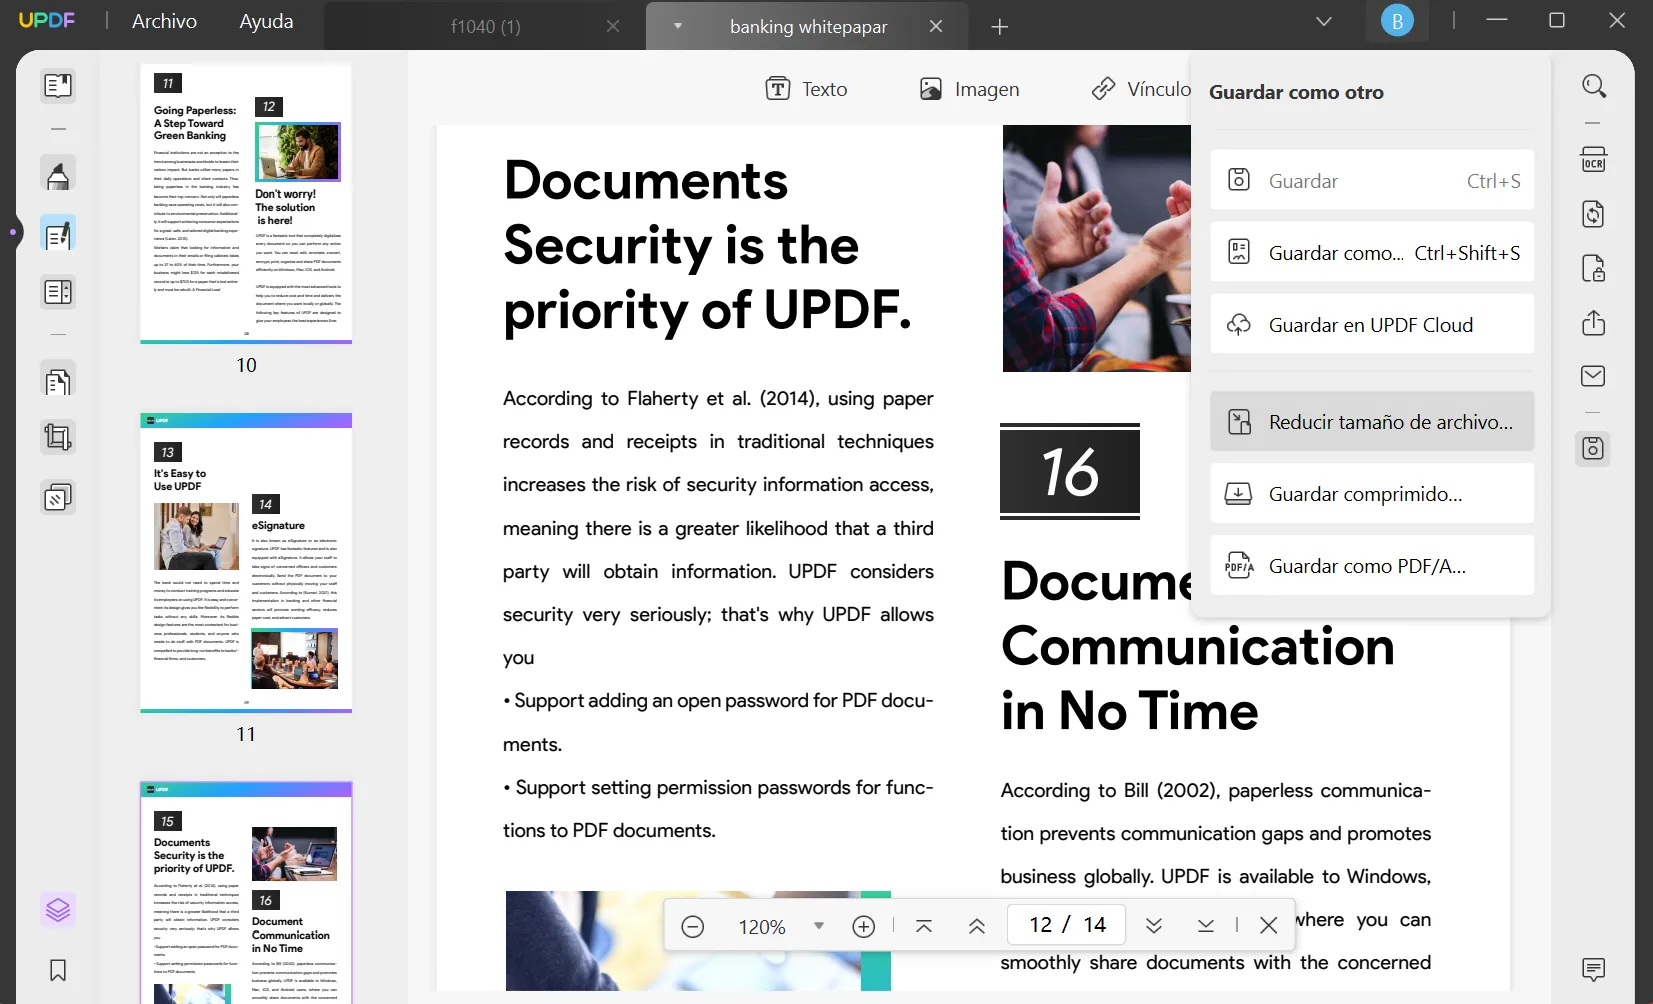1653x1004 pixels.
Task: Close the banking whitepapar tab
Action: (936, 26)
